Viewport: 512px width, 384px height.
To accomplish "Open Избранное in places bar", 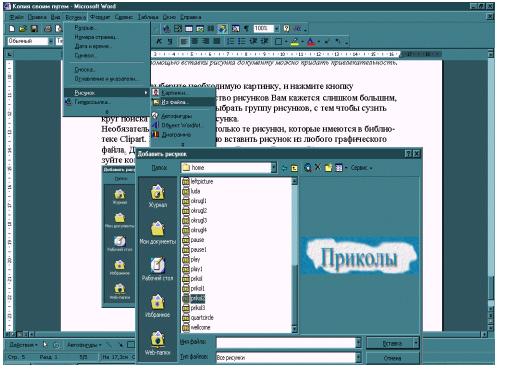I will [x=157, y=306].
